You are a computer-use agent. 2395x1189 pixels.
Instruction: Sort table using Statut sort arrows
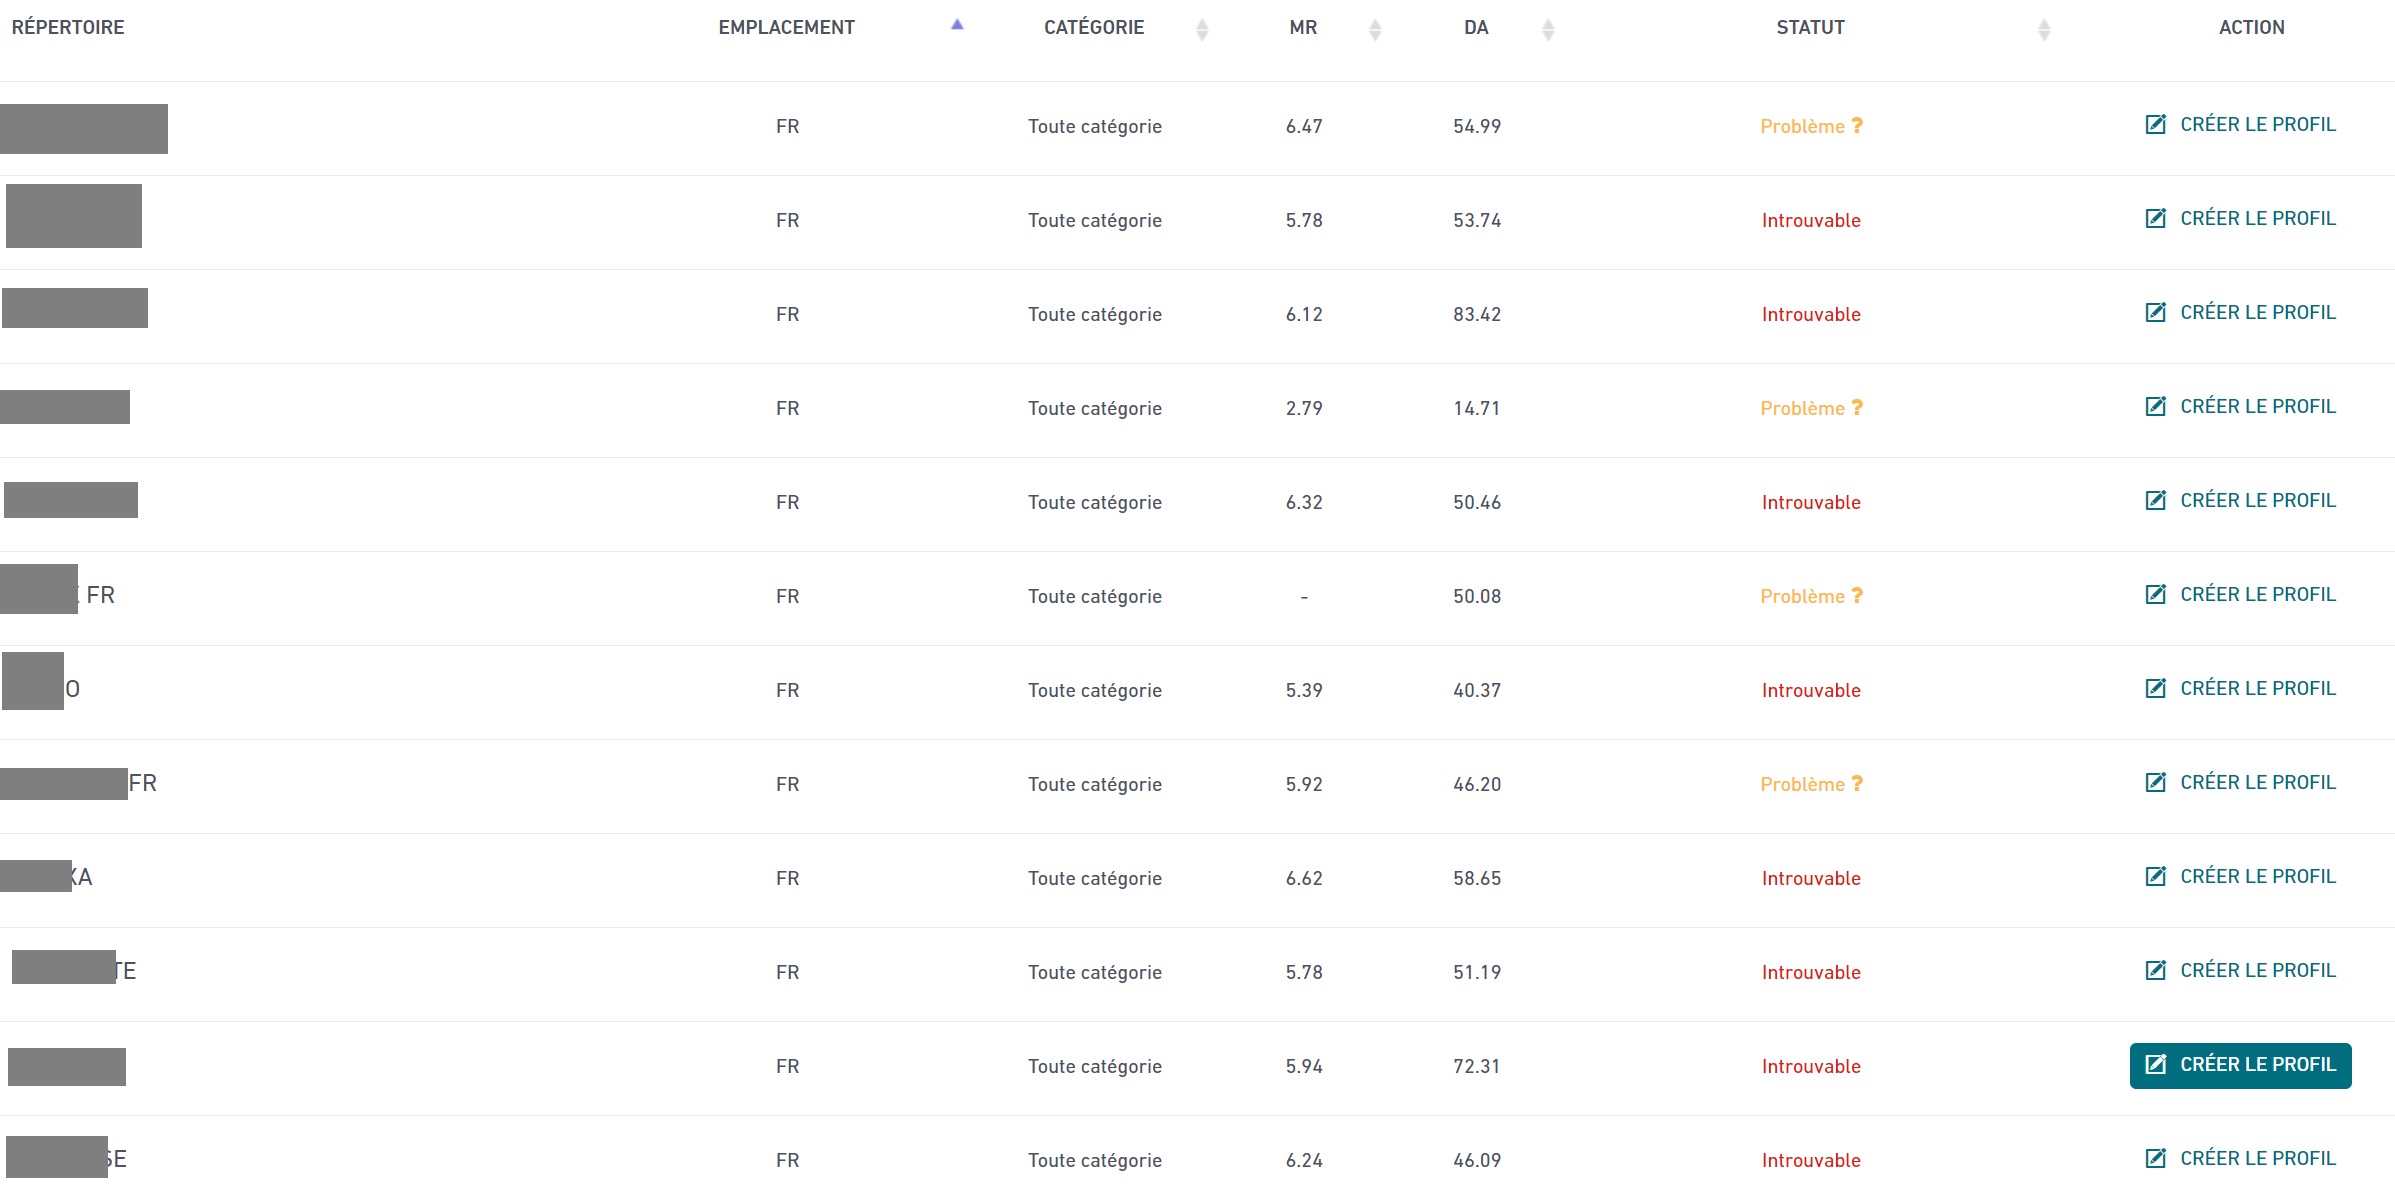click(2044, 30)
